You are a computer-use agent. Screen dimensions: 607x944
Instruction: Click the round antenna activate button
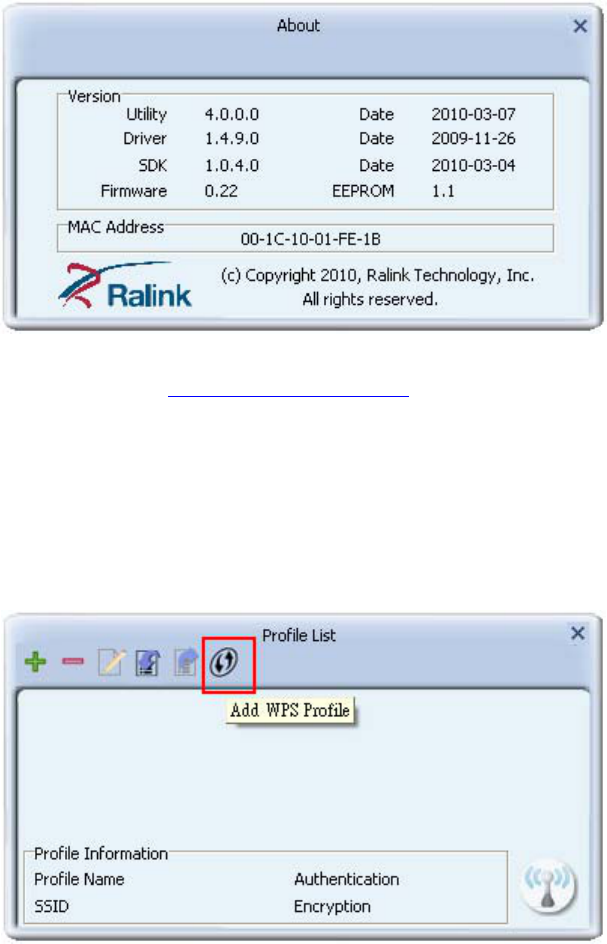coord(549,887)
